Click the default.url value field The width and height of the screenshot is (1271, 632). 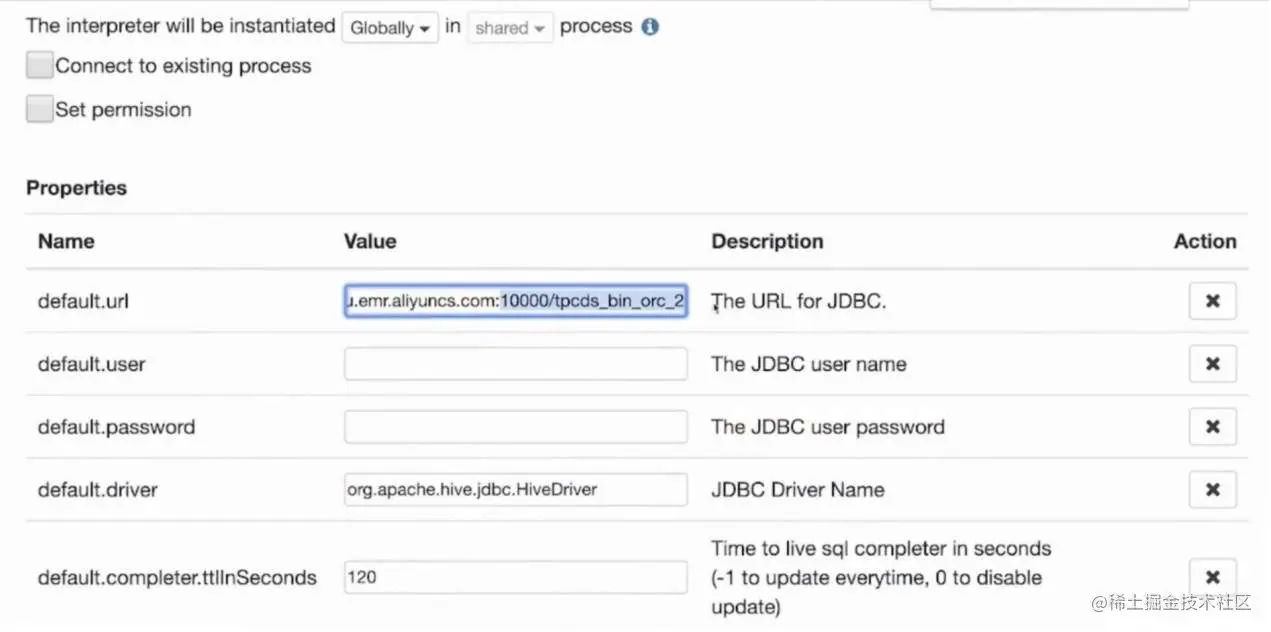516,301
